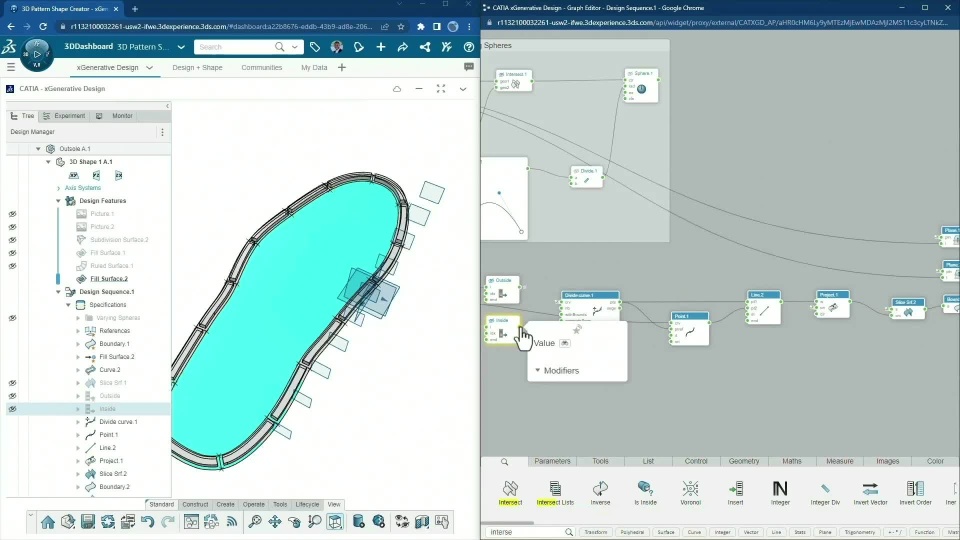This screenshot has height=540, width=960.
Task: Open the tag icon in 3DDashboard header
Action: pos(315,47)
